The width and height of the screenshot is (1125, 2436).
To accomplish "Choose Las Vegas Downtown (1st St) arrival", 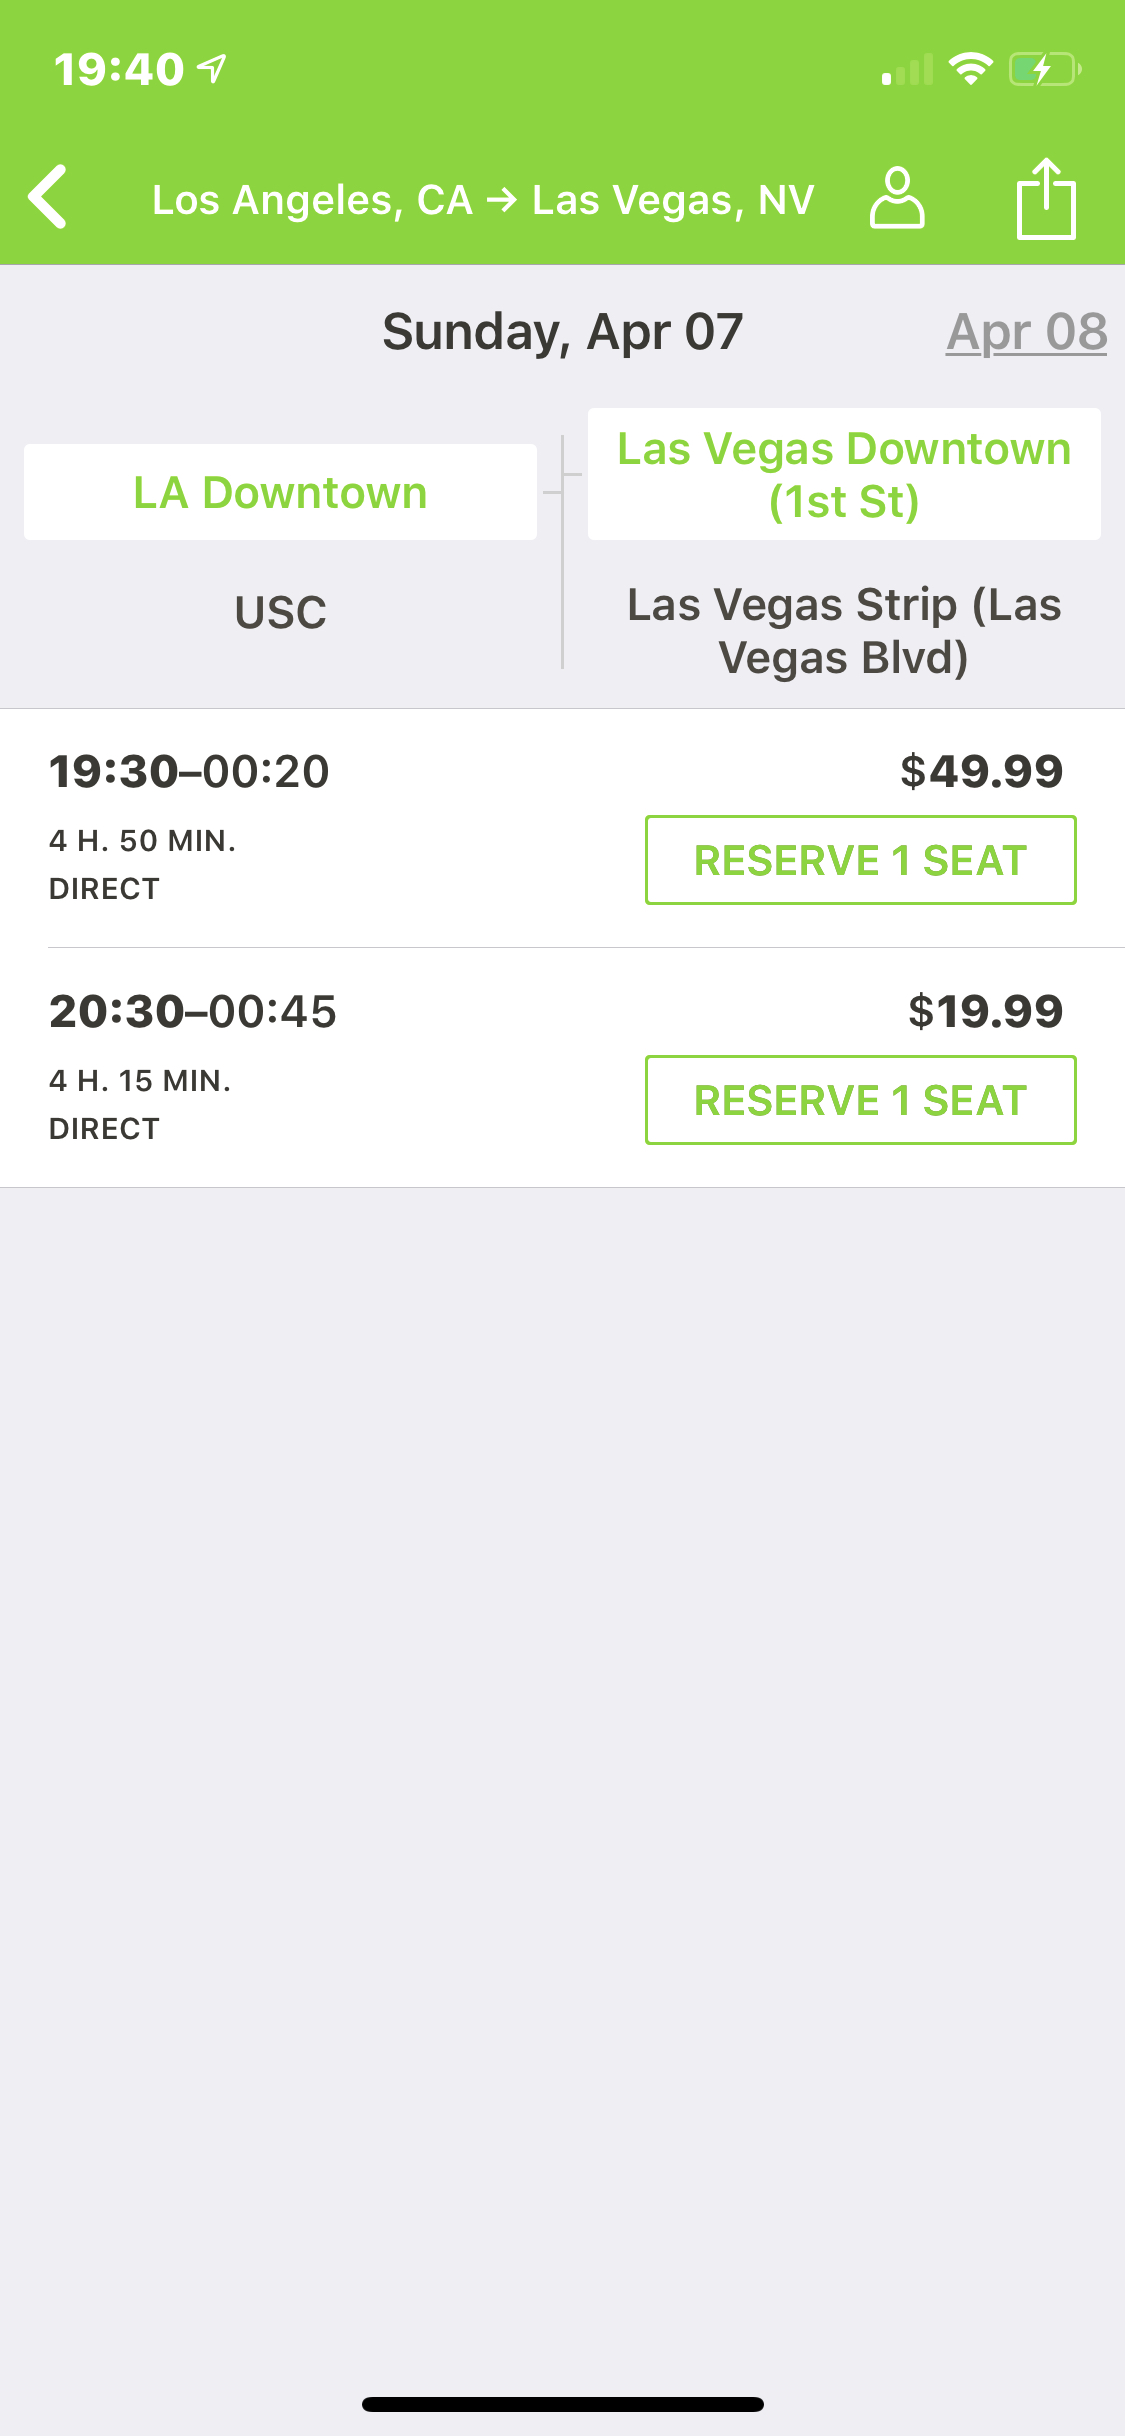I will click(844, 475).
